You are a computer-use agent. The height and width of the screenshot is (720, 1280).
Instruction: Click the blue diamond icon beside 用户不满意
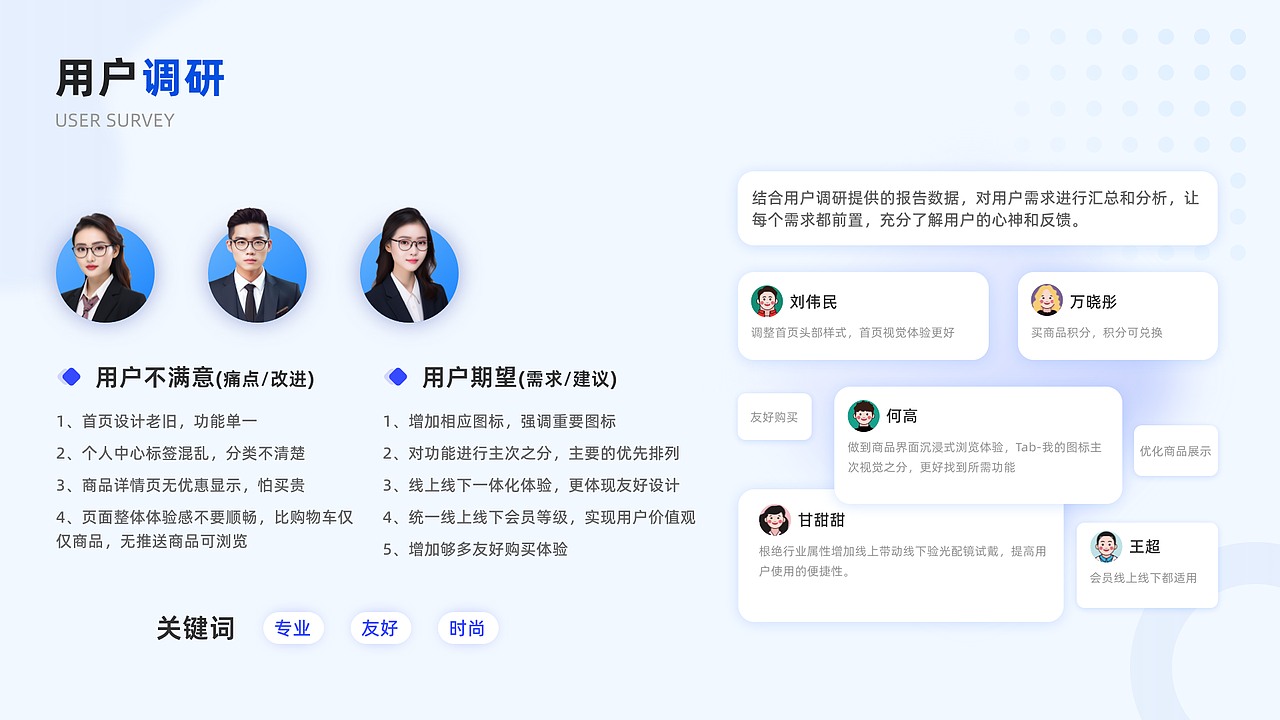[x=70, y=377]
